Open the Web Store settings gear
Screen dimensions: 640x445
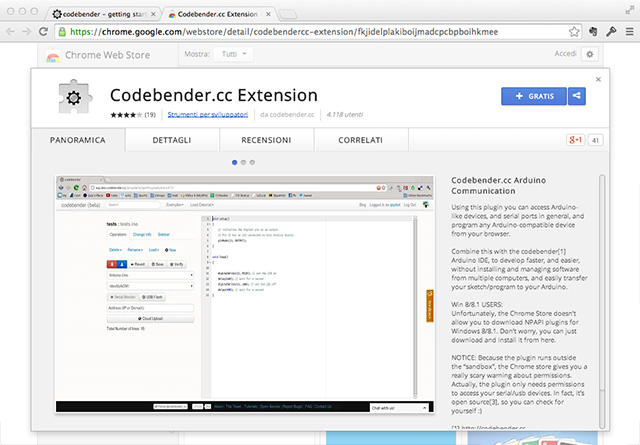click(590, 54)
